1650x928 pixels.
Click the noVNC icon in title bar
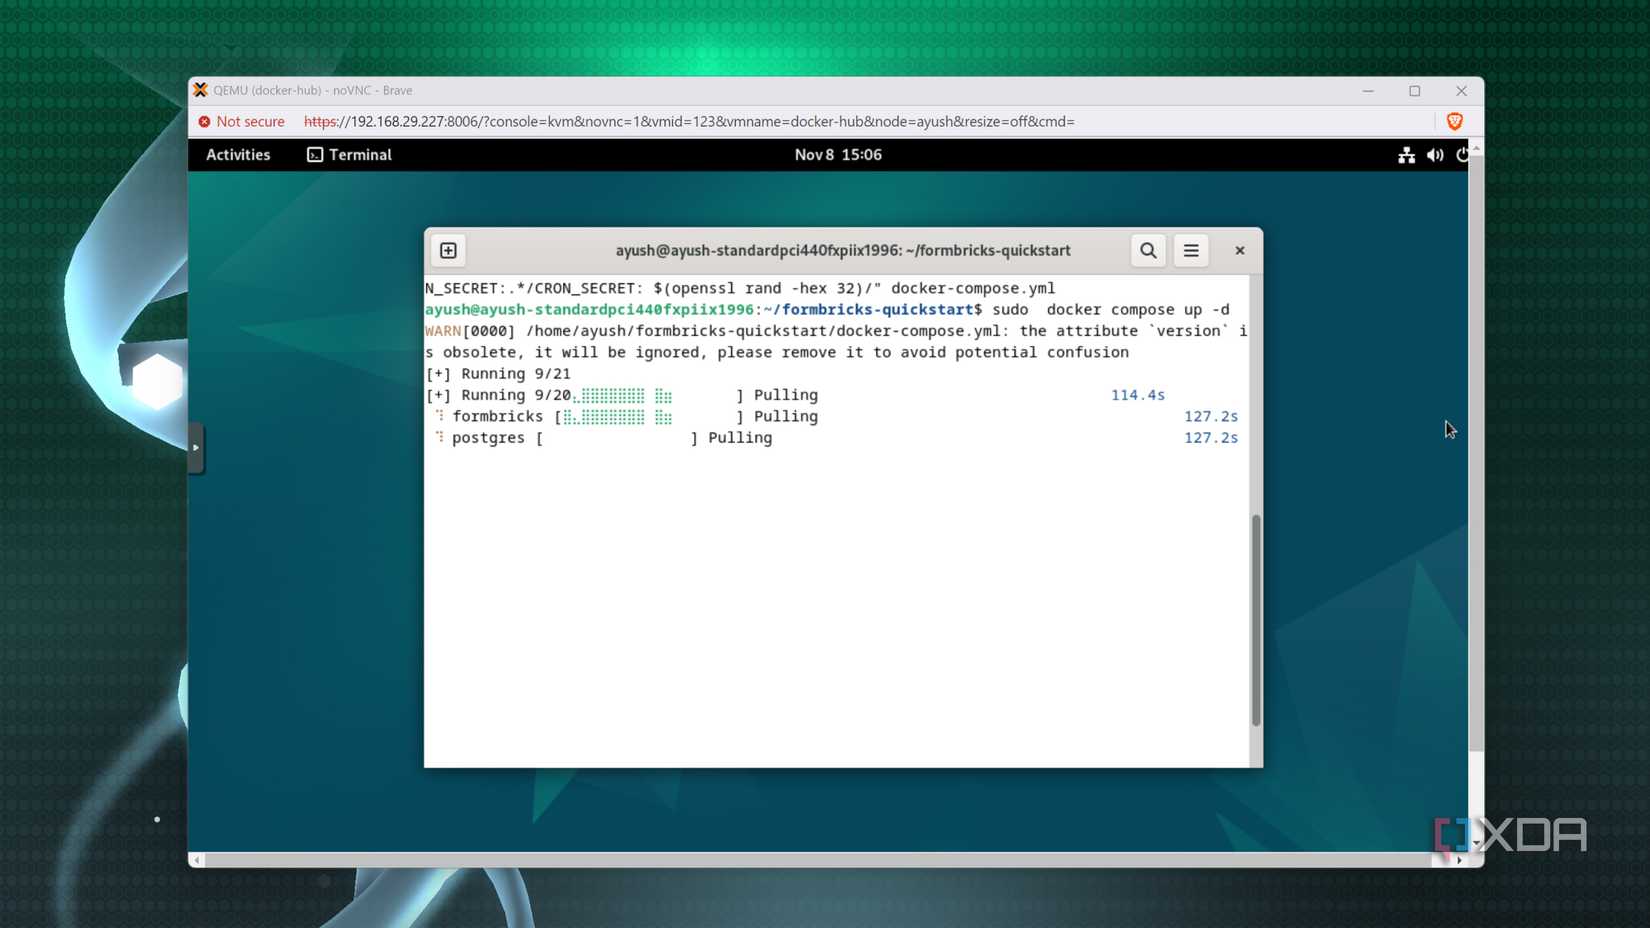[x=201, y=90]
